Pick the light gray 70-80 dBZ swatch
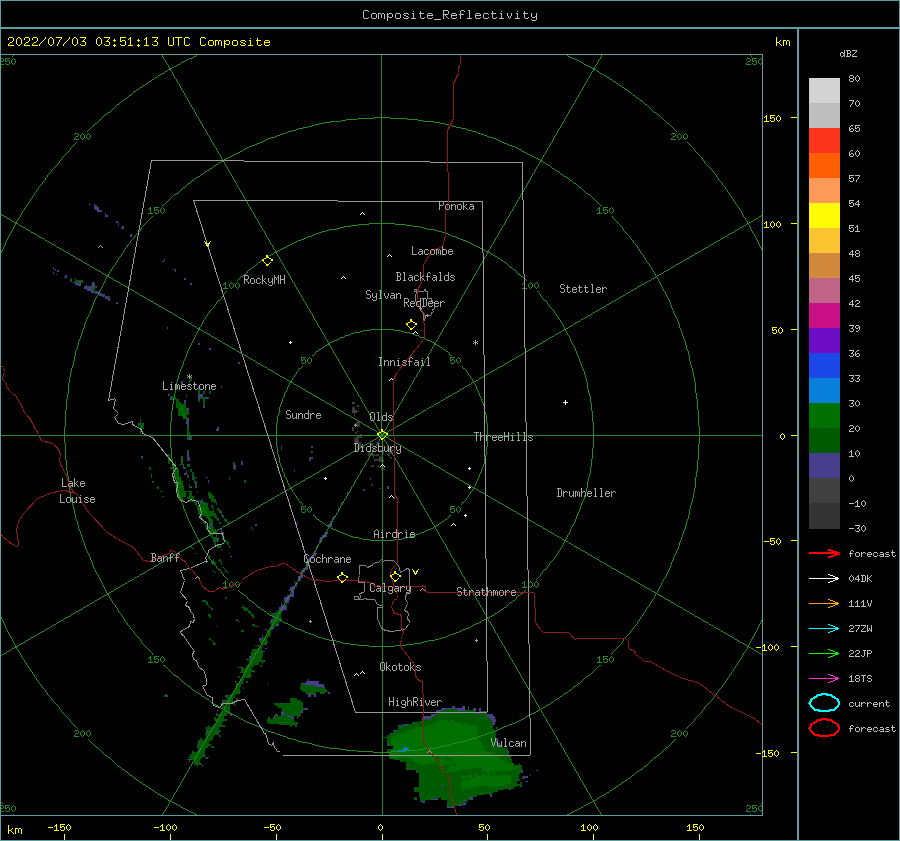This screenshot has width=900, height=841. pos(824,90)
